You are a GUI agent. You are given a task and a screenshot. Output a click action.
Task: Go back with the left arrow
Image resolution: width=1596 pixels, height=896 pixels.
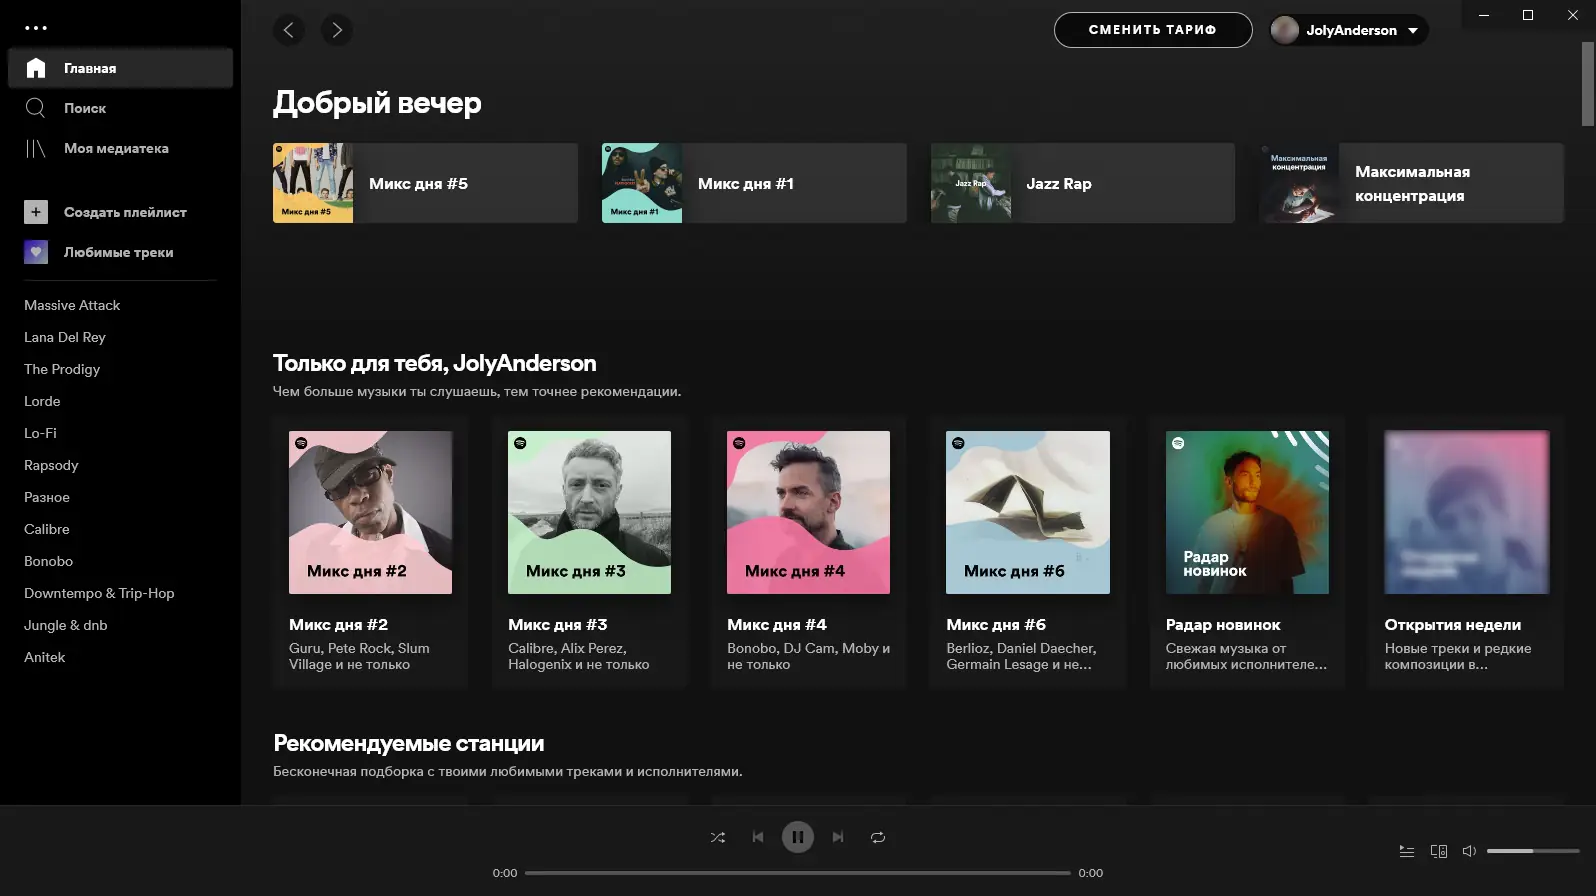[289, 30]
